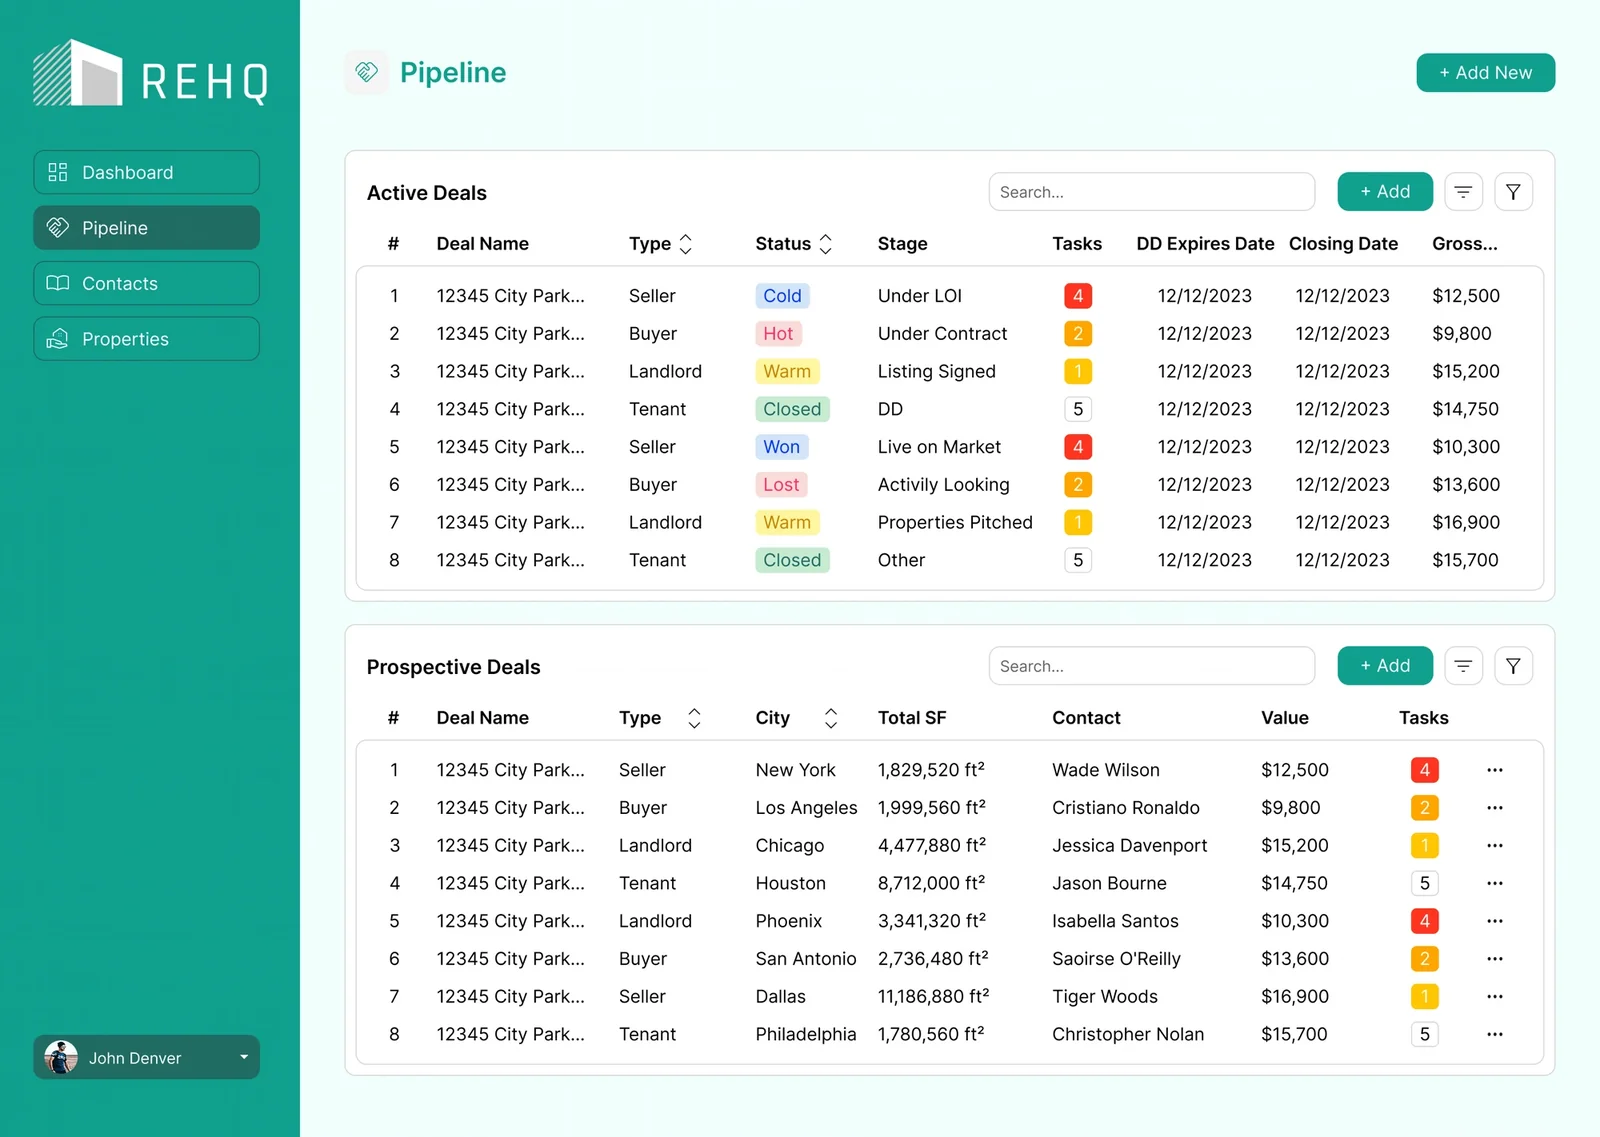Screen dimensions: 1600x1137
Task: Click the Hot status tag
Action: pos(778,334)
